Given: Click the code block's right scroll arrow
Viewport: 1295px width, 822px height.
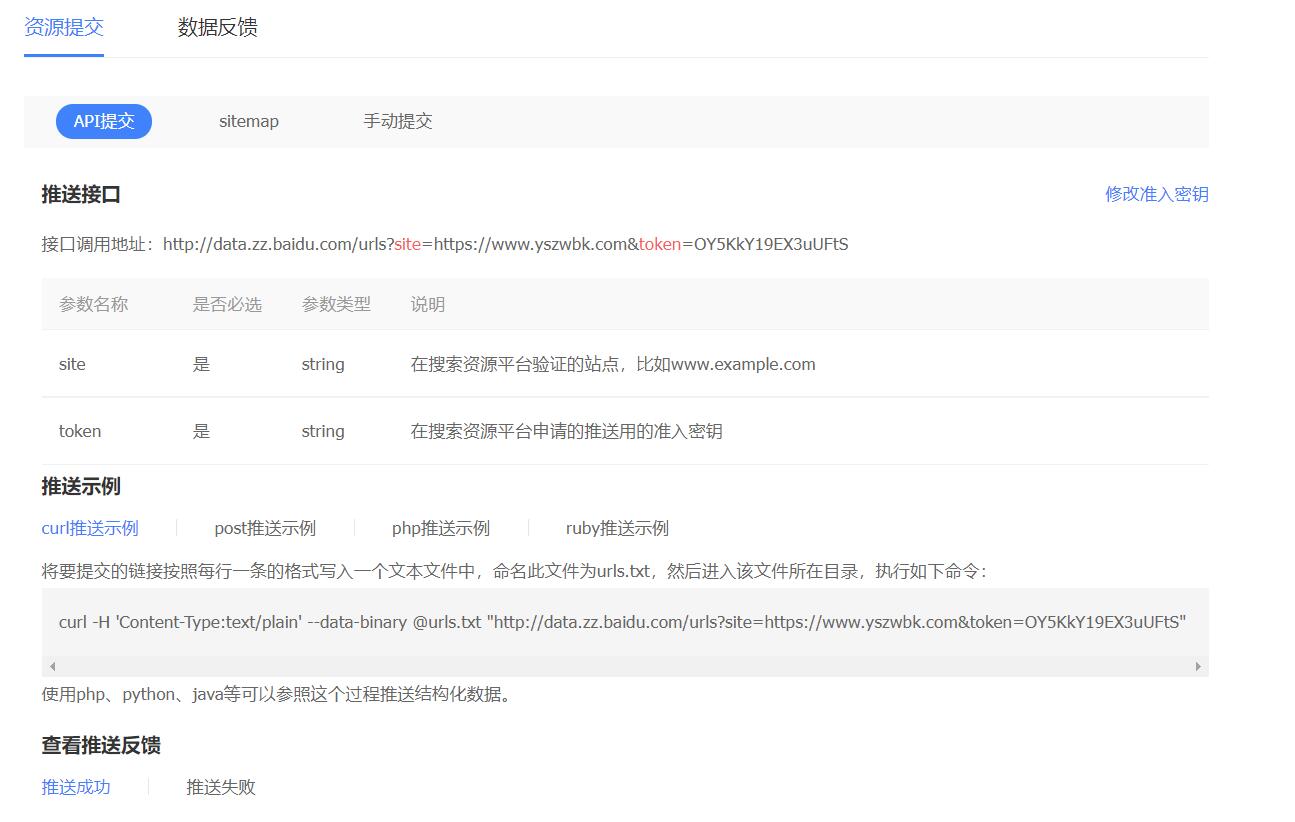Looking at the screenshot, I should coord(1198,666).
